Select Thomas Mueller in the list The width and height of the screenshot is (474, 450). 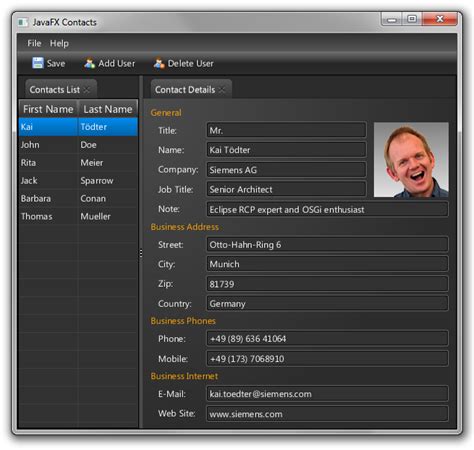pyautogui.click(x=78, y=217)
